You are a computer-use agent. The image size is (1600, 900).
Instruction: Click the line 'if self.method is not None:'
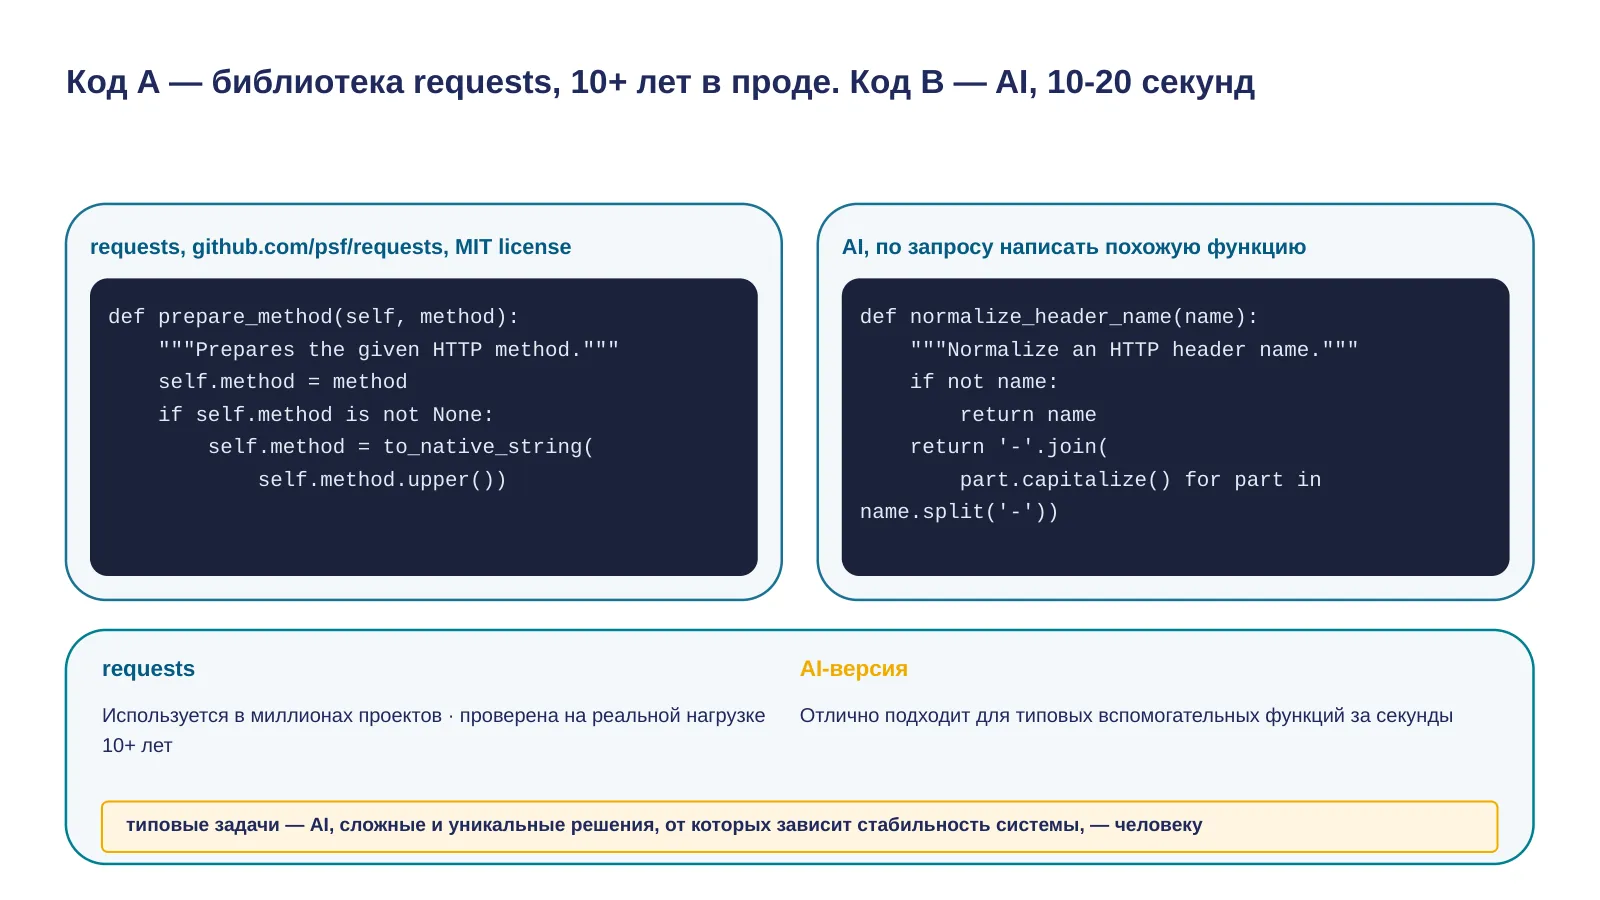coord(326,415)
